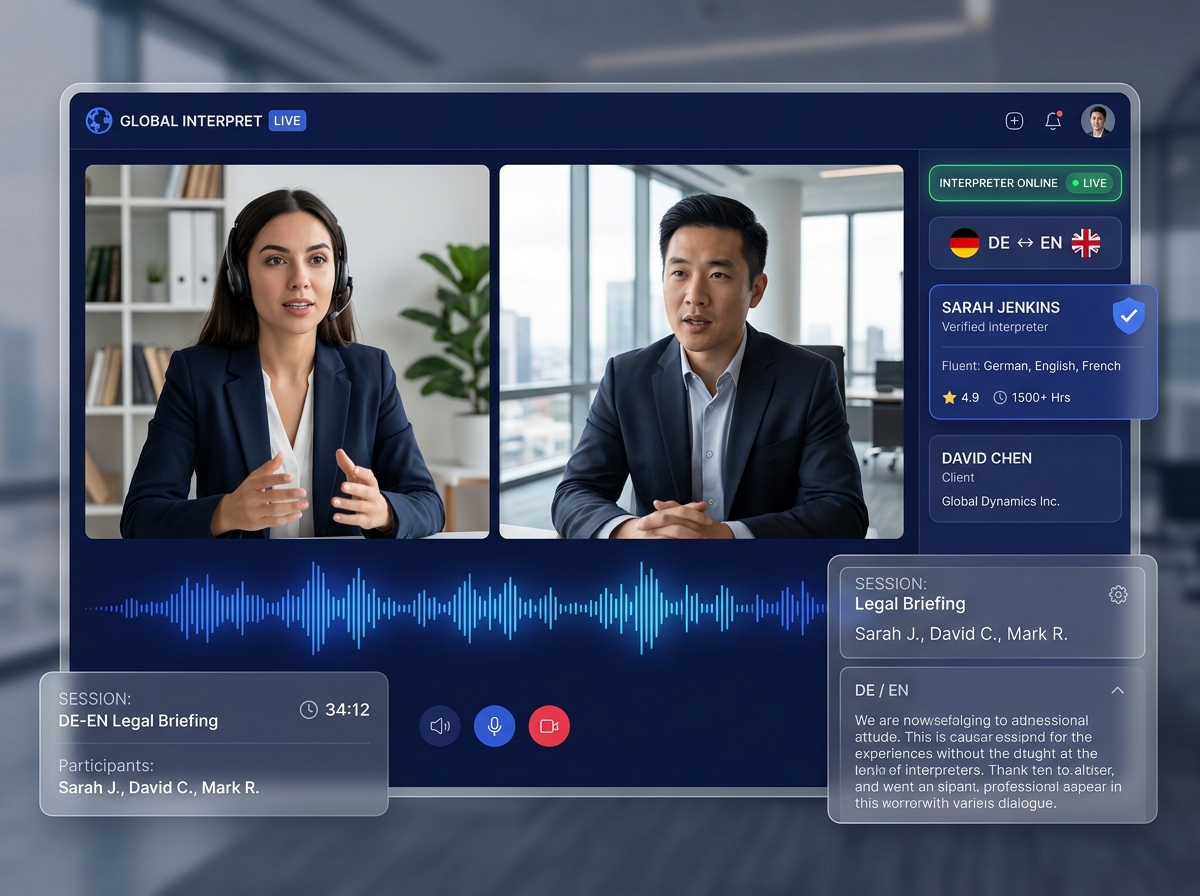Click the Interpreter Online status pill
The height and width of the screenshot is (896, 1200).
(1025, 183)
